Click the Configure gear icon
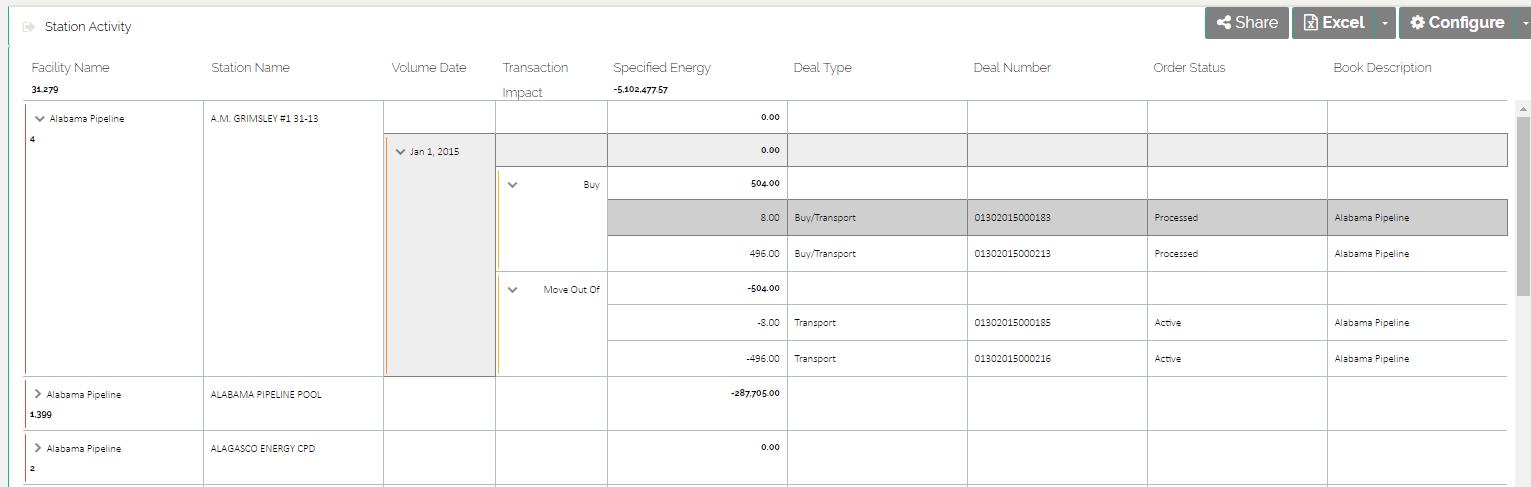The height and width of the screenshot is (487, 1531). point(1416,23)
